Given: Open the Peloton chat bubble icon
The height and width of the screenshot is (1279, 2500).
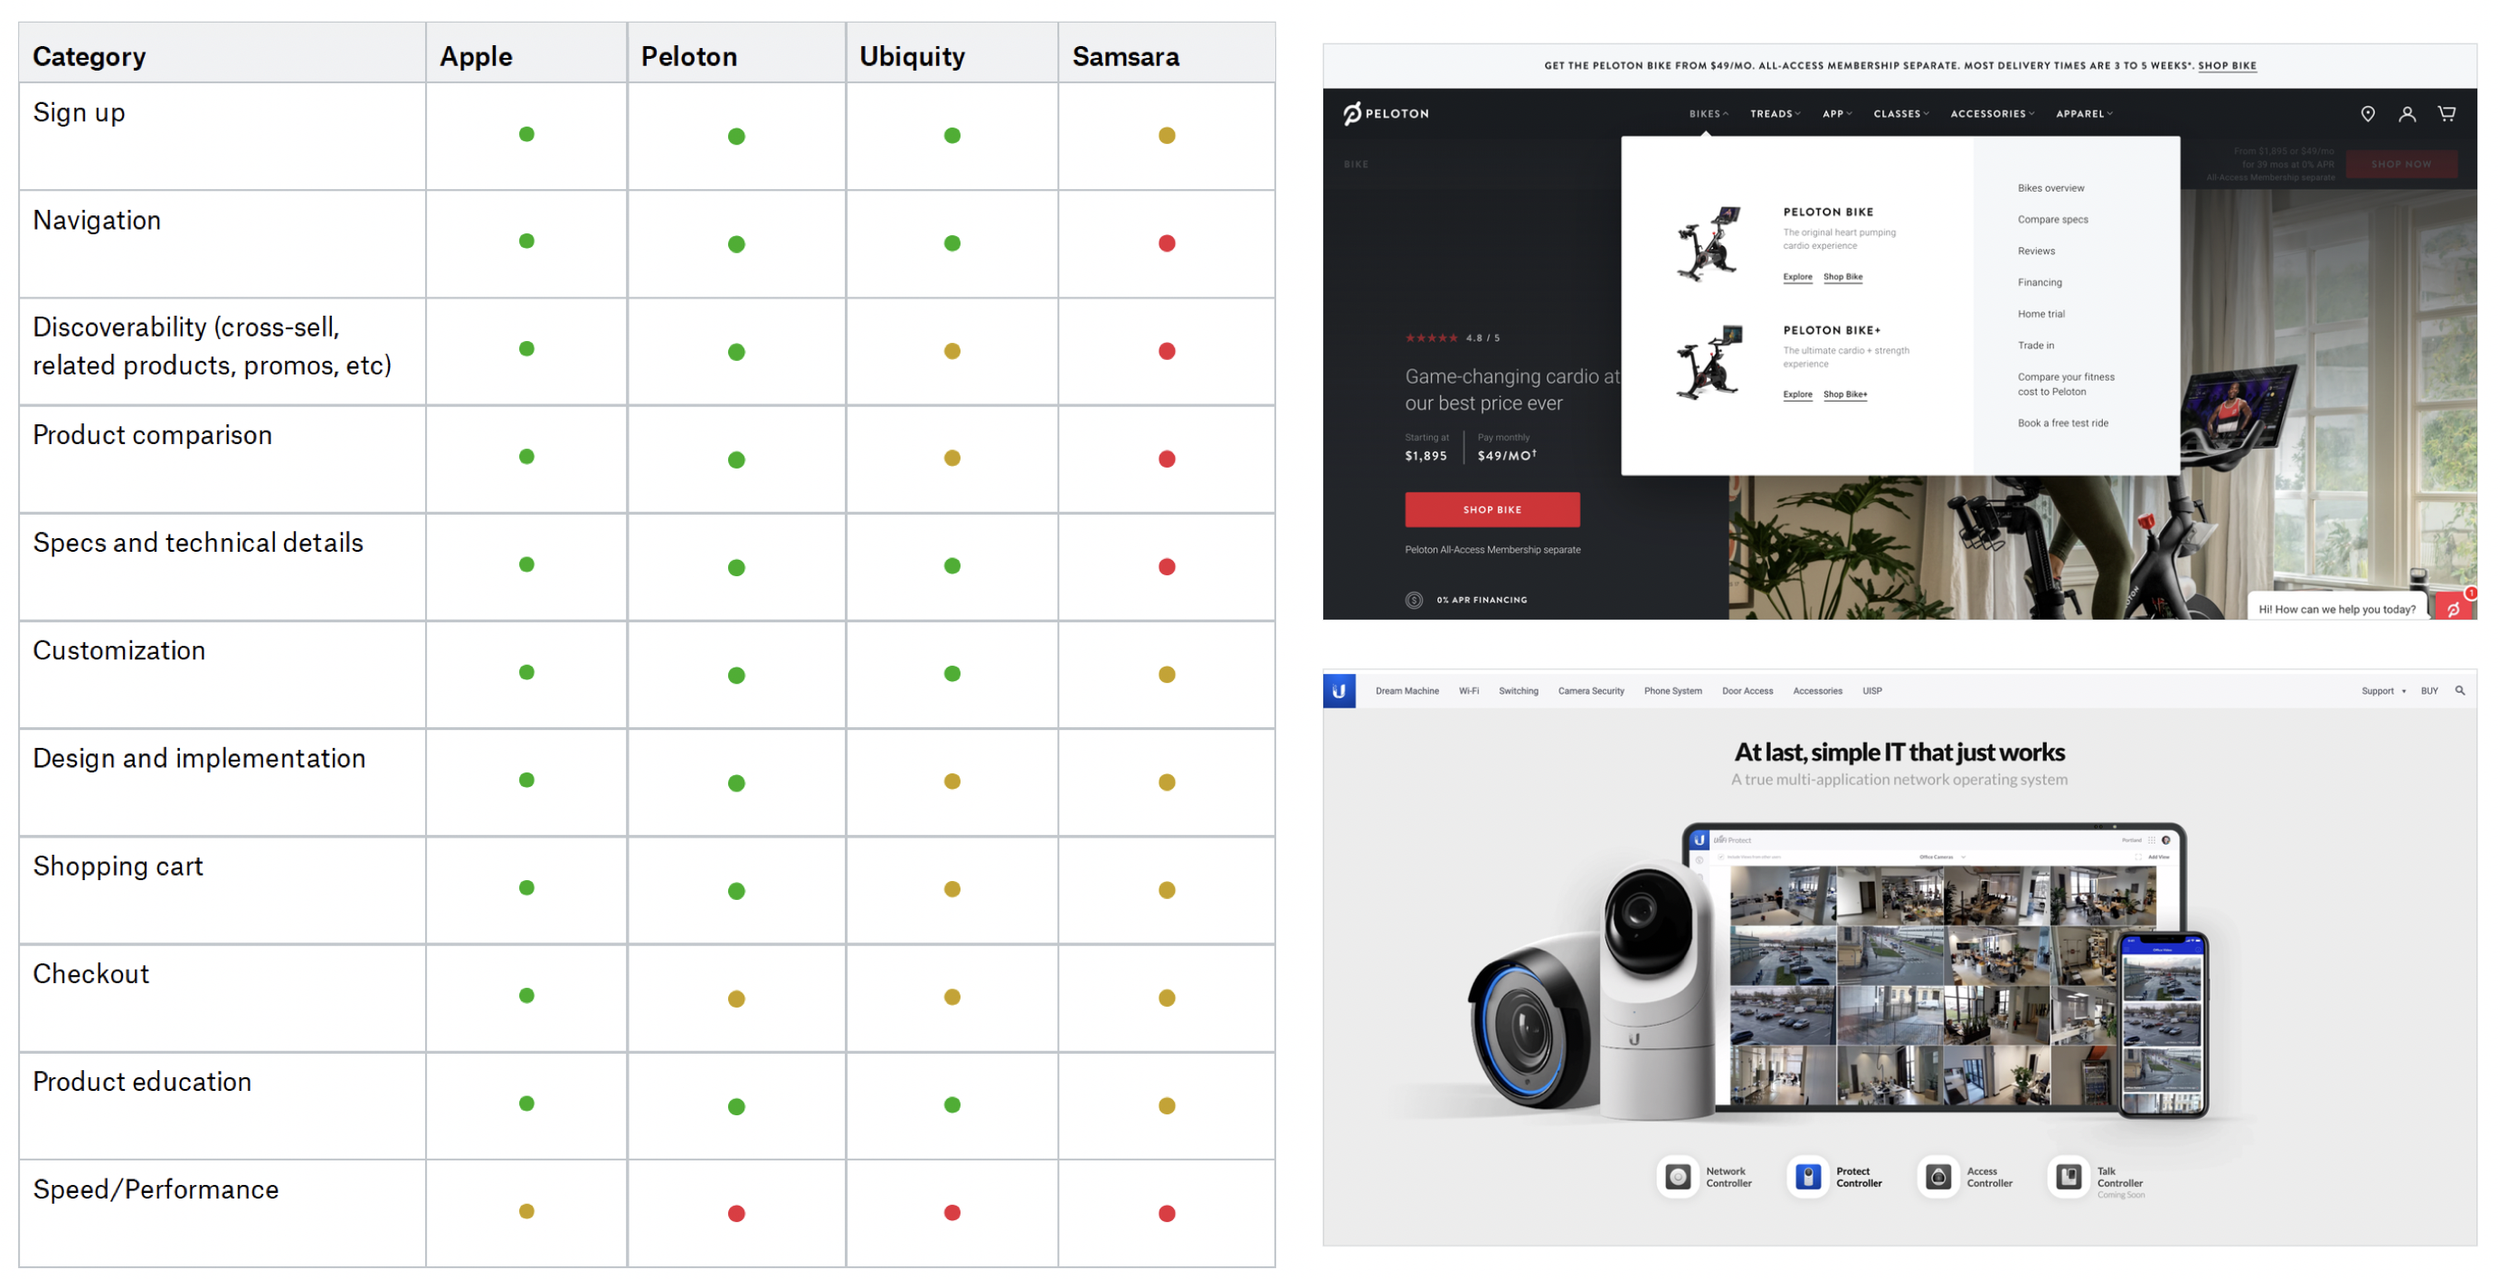Looking at the screenshot, I should pos(2453,609).
